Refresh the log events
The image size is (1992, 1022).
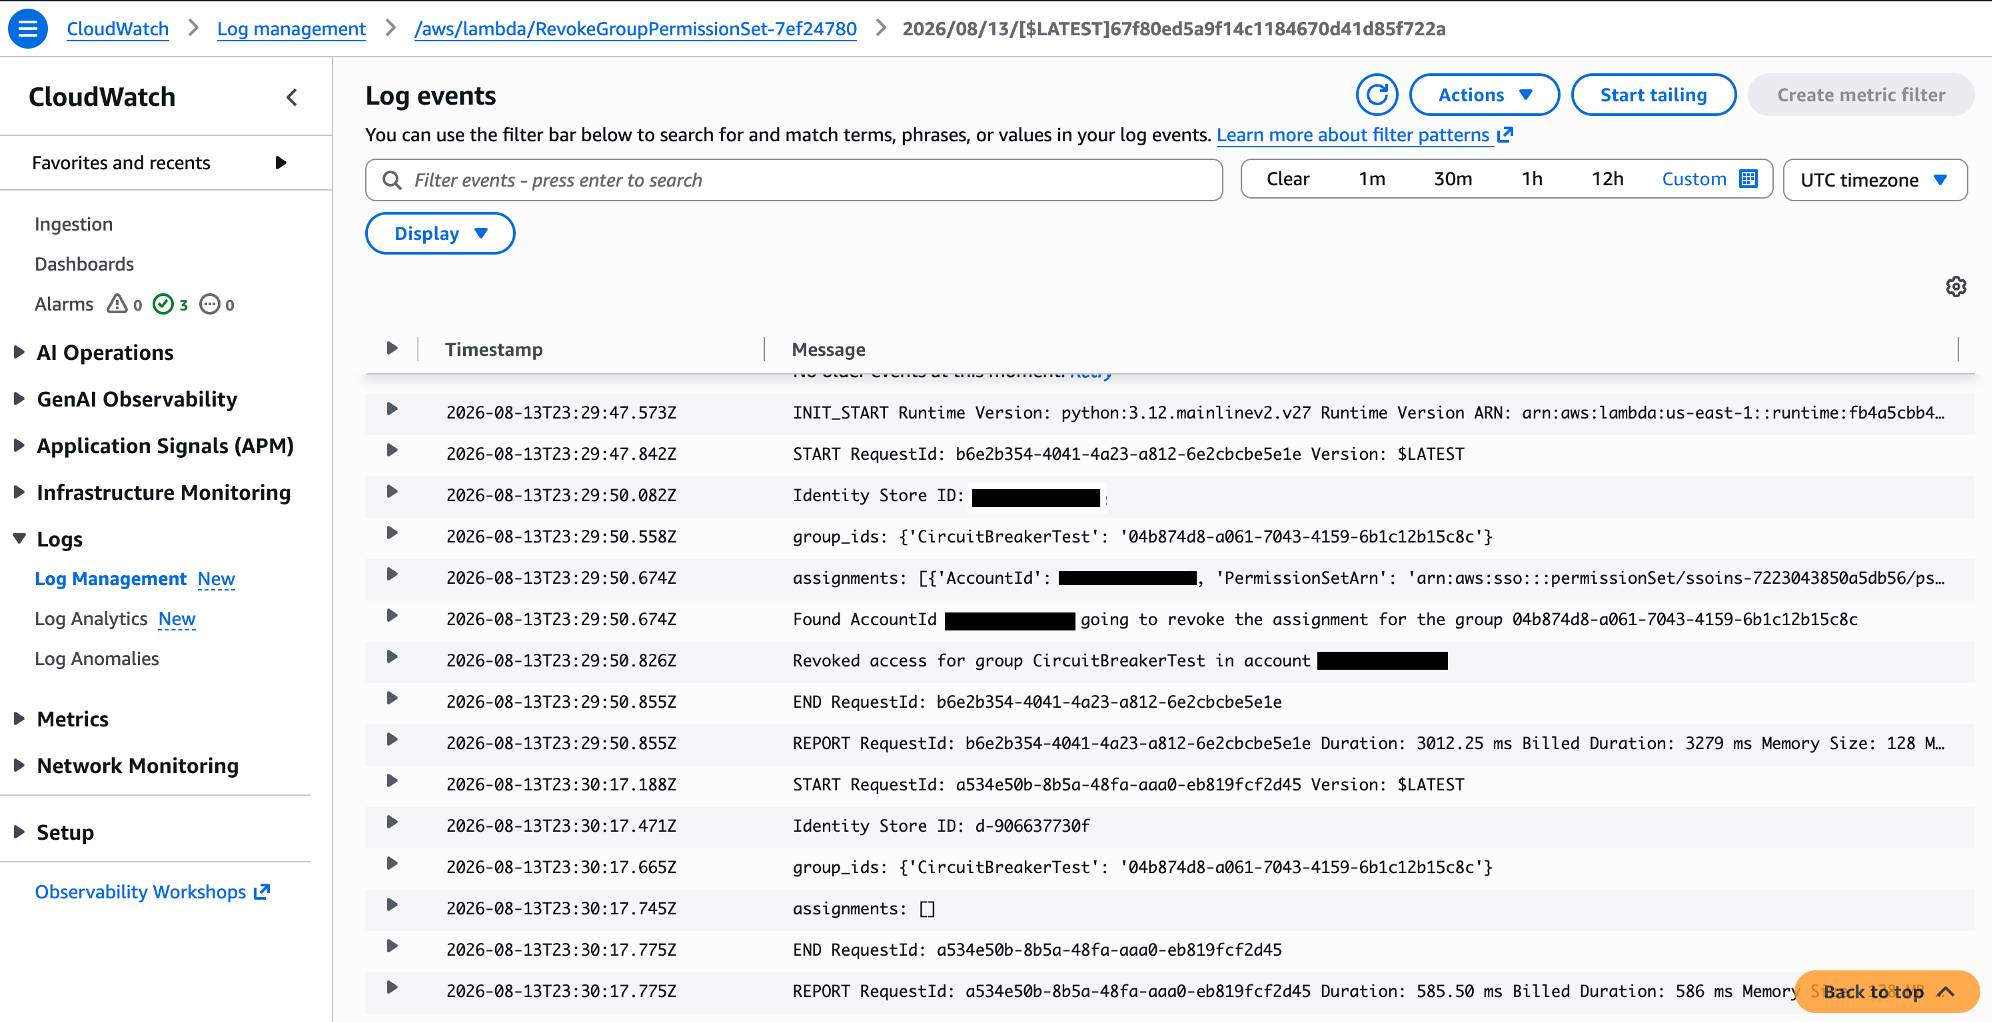click(1377, 95)
